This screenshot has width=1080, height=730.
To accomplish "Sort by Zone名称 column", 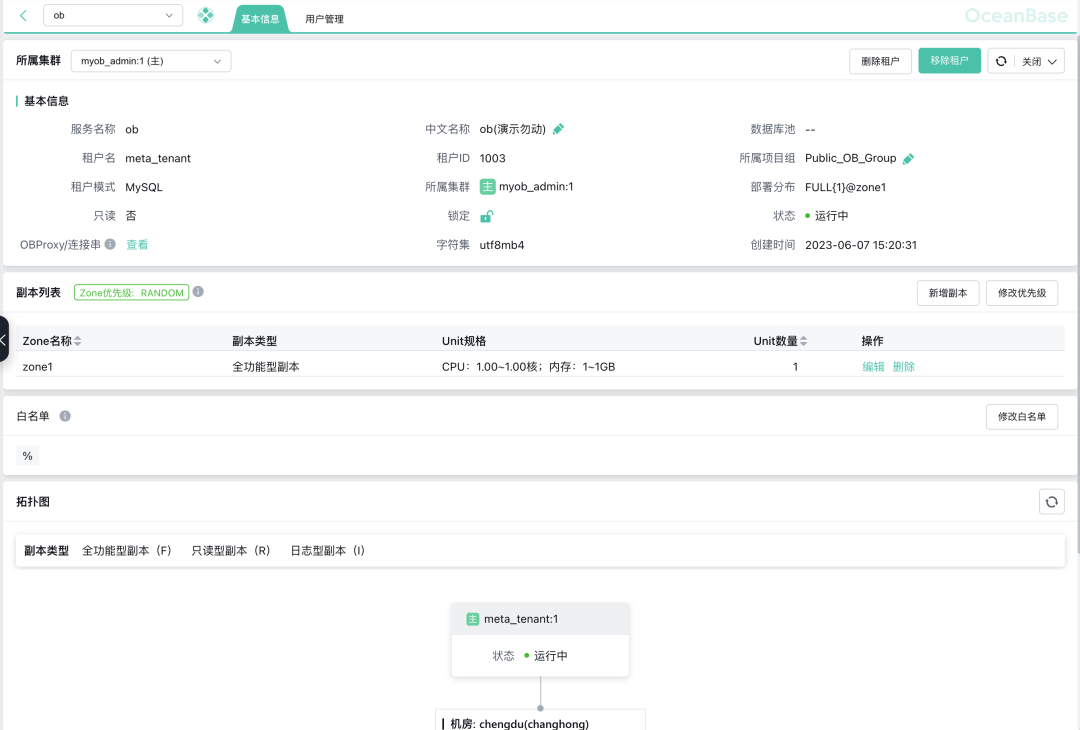I will pos(78,341).
